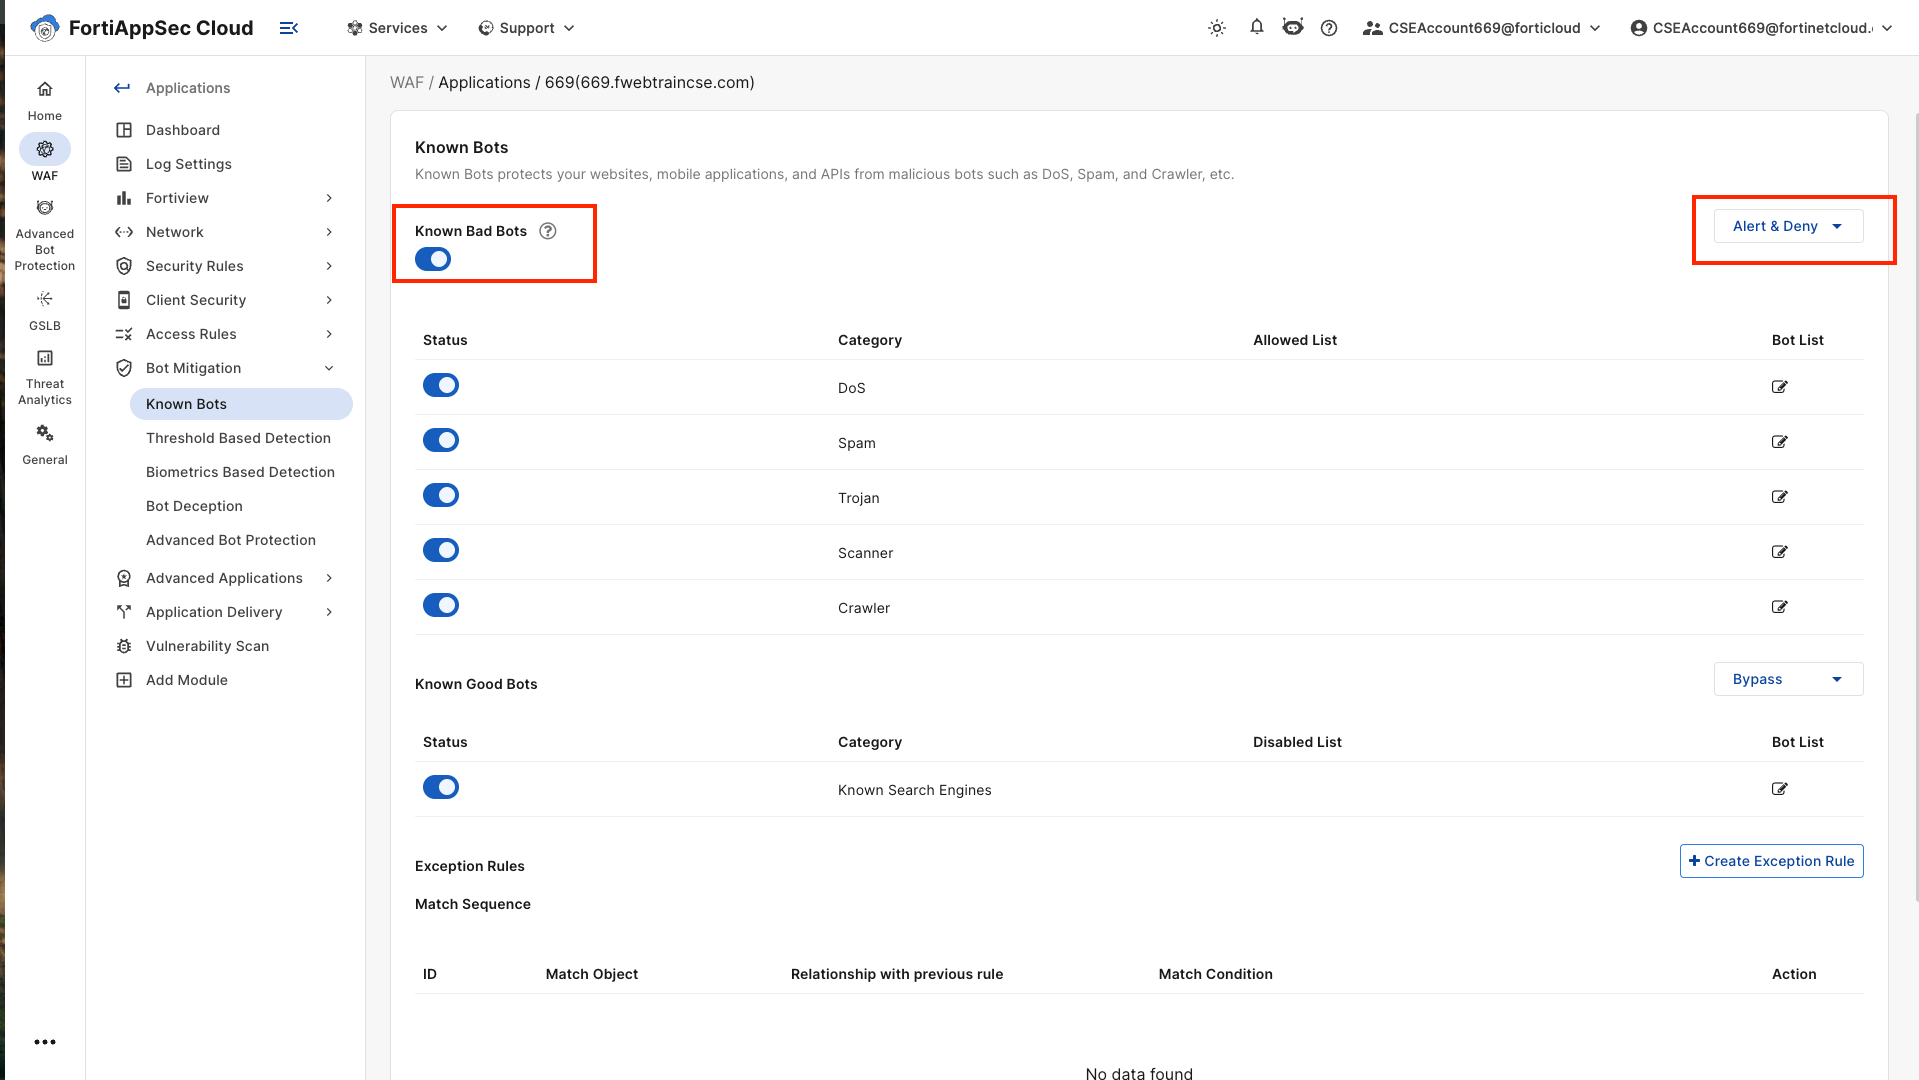Edit the Crawler bot list
This screenshot has width=1919, height=1080.
(x=1780, y=607)
